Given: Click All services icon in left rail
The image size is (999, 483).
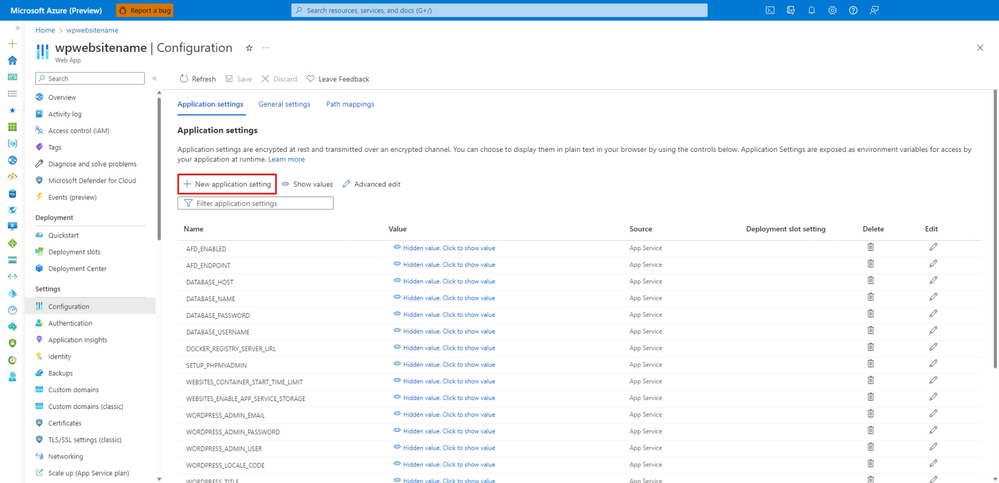Looking at the screenshot, I should [12, 94].
